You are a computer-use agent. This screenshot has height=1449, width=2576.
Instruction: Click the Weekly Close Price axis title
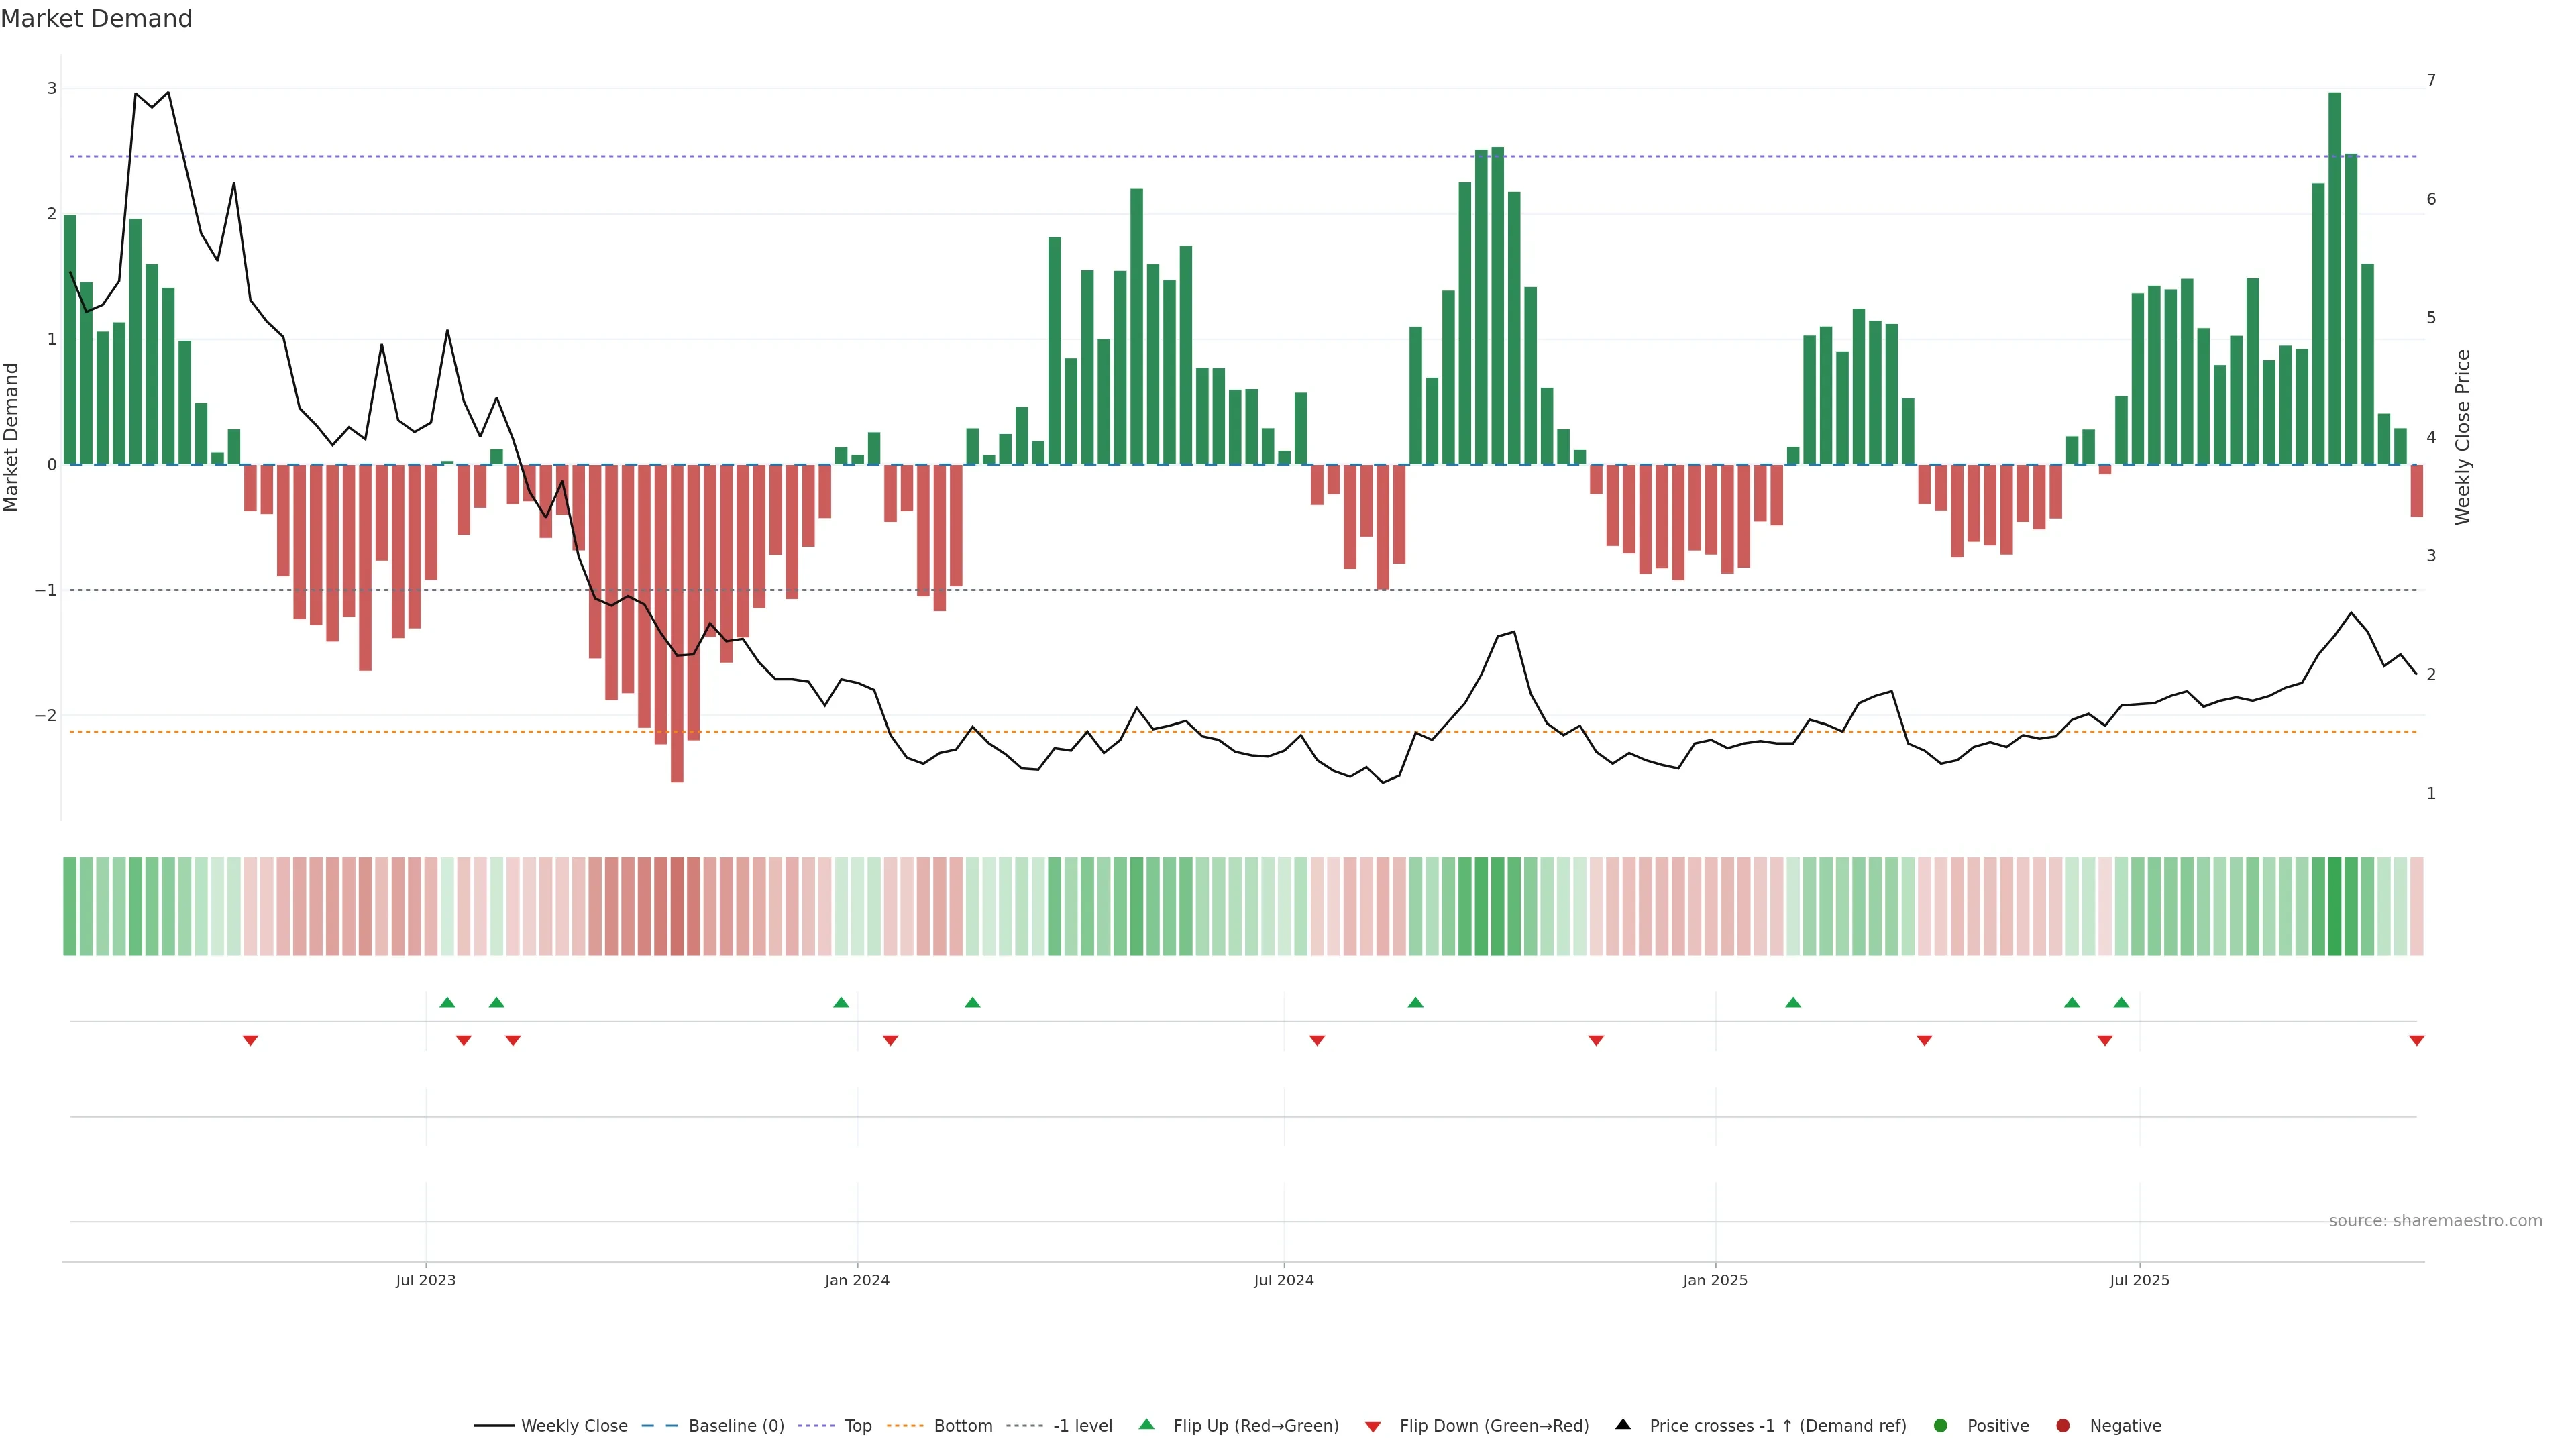click(x=2462, y=437)
